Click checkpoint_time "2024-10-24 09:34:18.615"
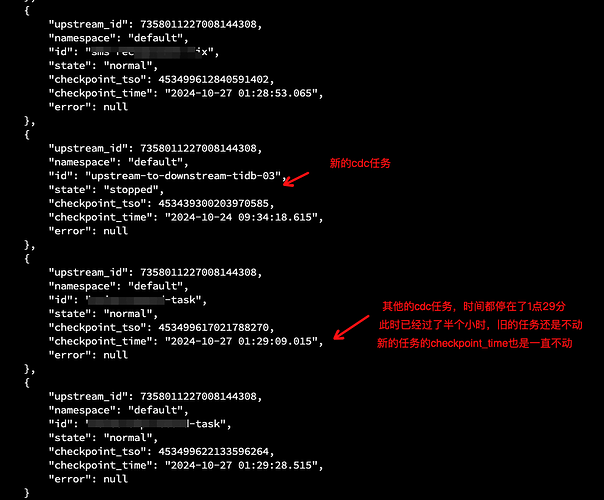604x500 pixels. point(241,218)
